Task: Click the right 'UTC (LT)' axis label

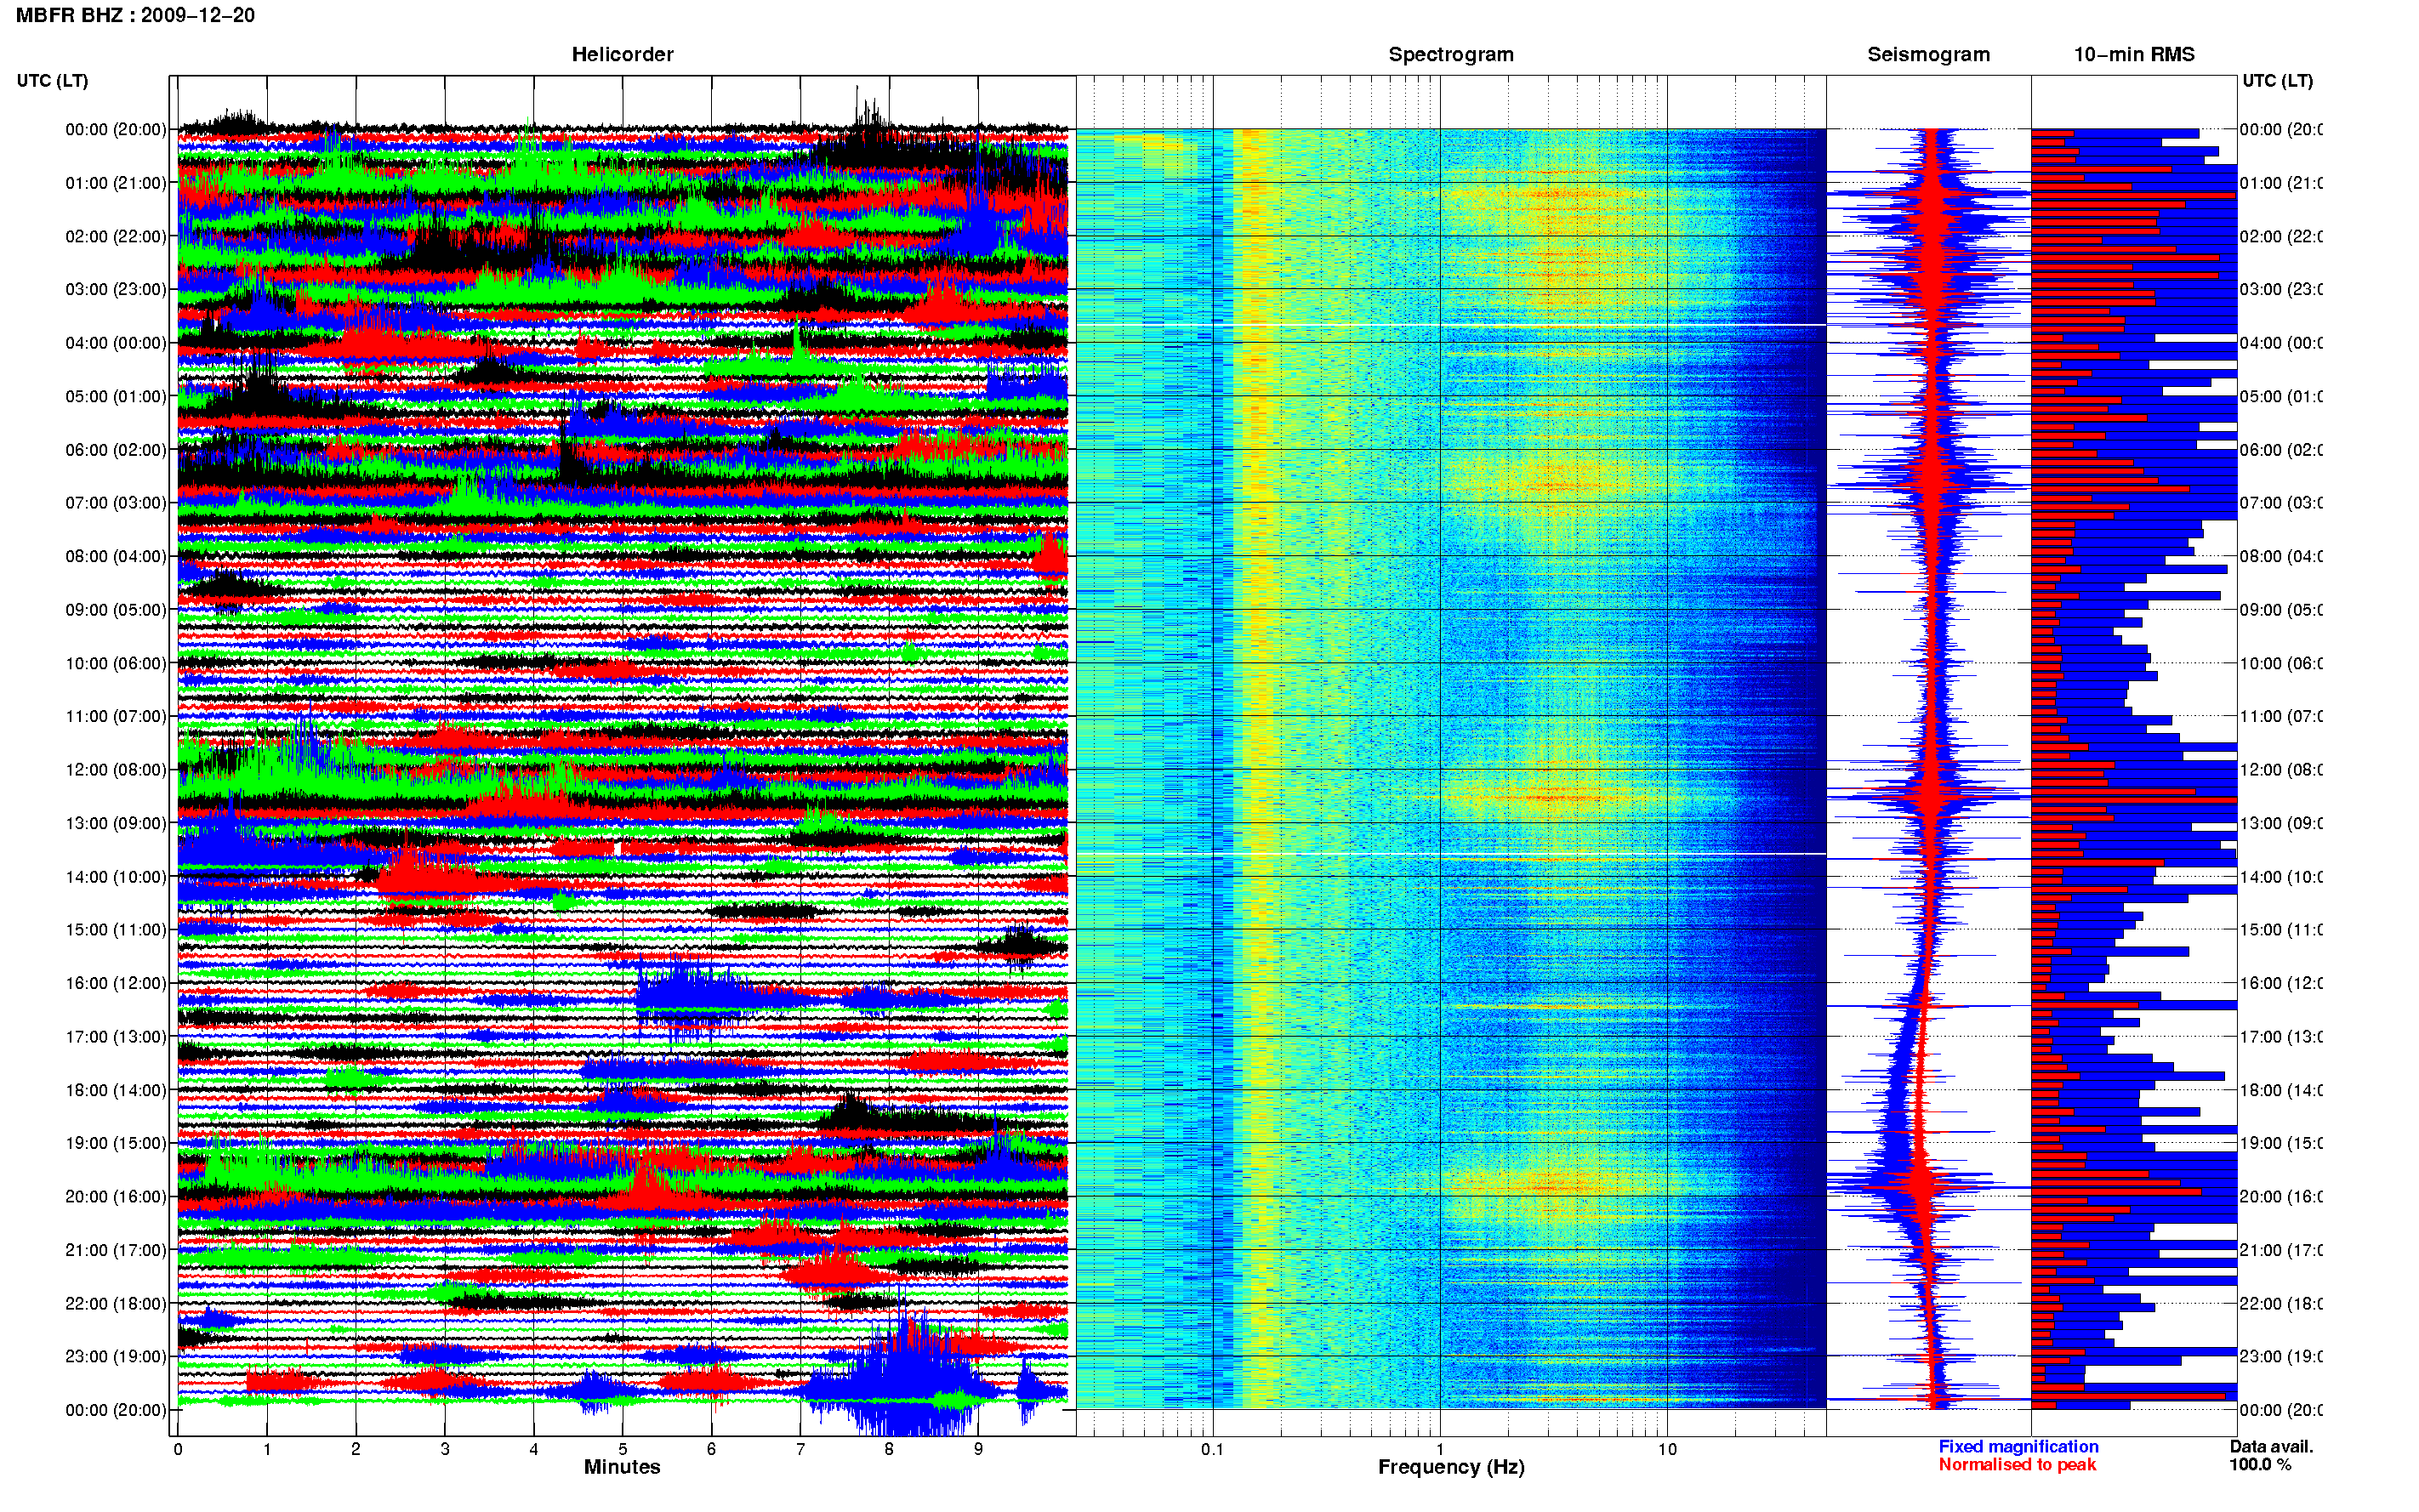Action: (2277, 80)
